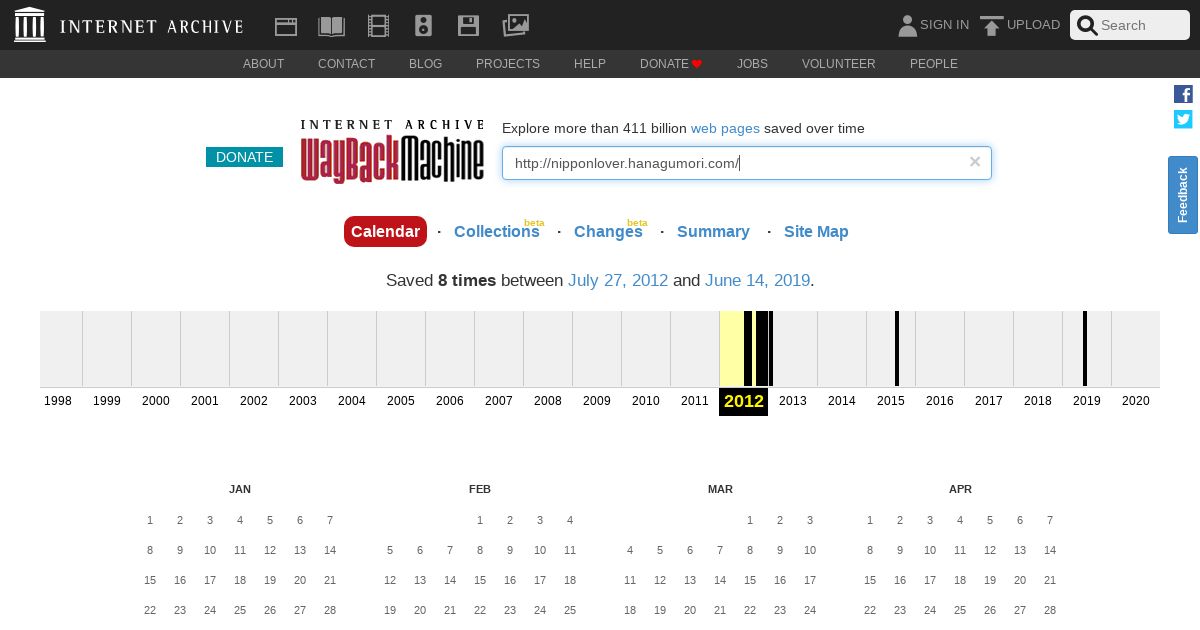
Task: Open the Audio speaker icon
Action: [x=423, y=26]
